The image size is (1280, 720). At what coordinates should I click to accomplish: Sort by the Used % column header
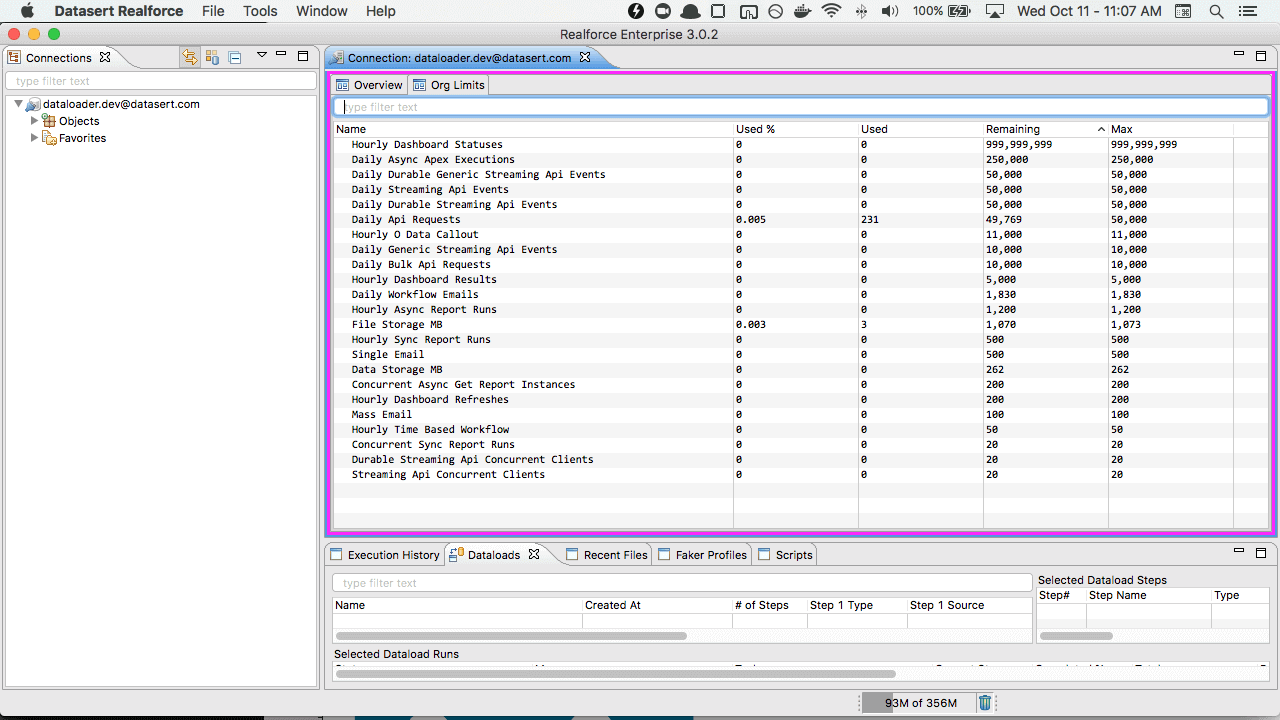pos(796,129)
